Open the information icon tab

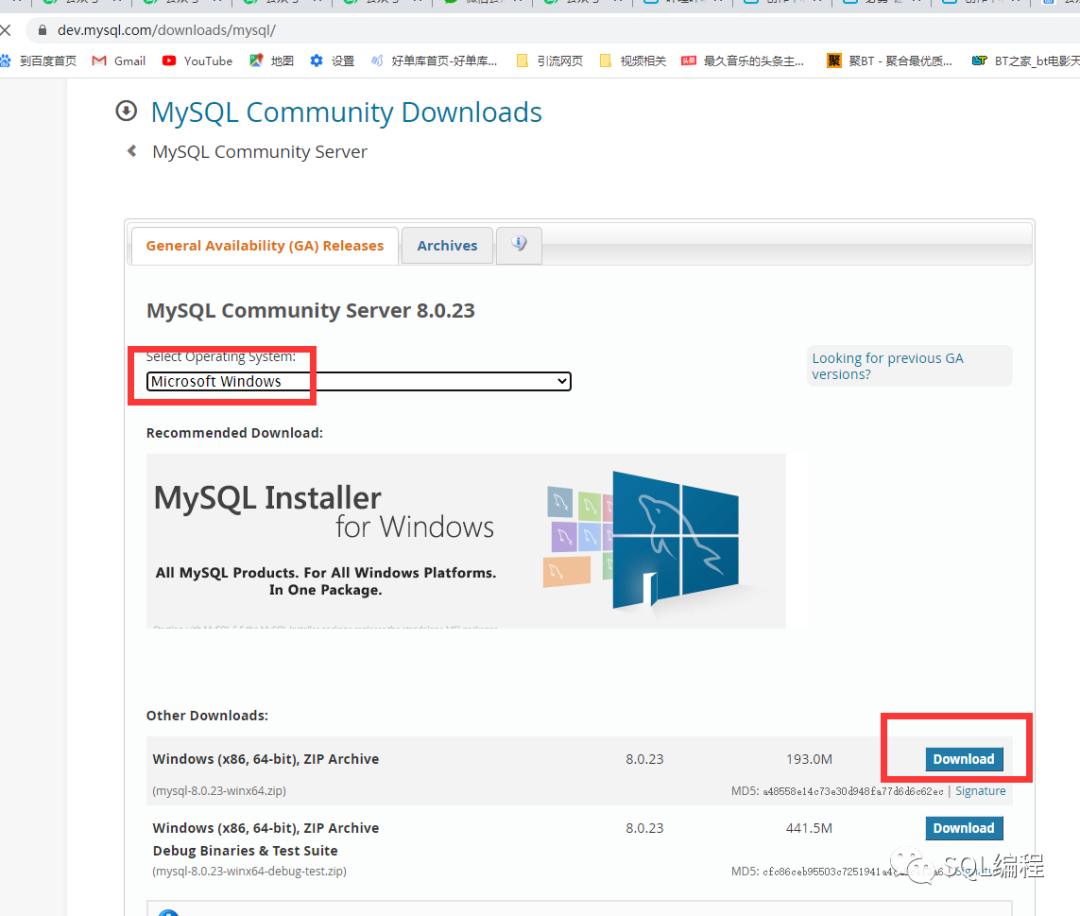pos(519,244)
